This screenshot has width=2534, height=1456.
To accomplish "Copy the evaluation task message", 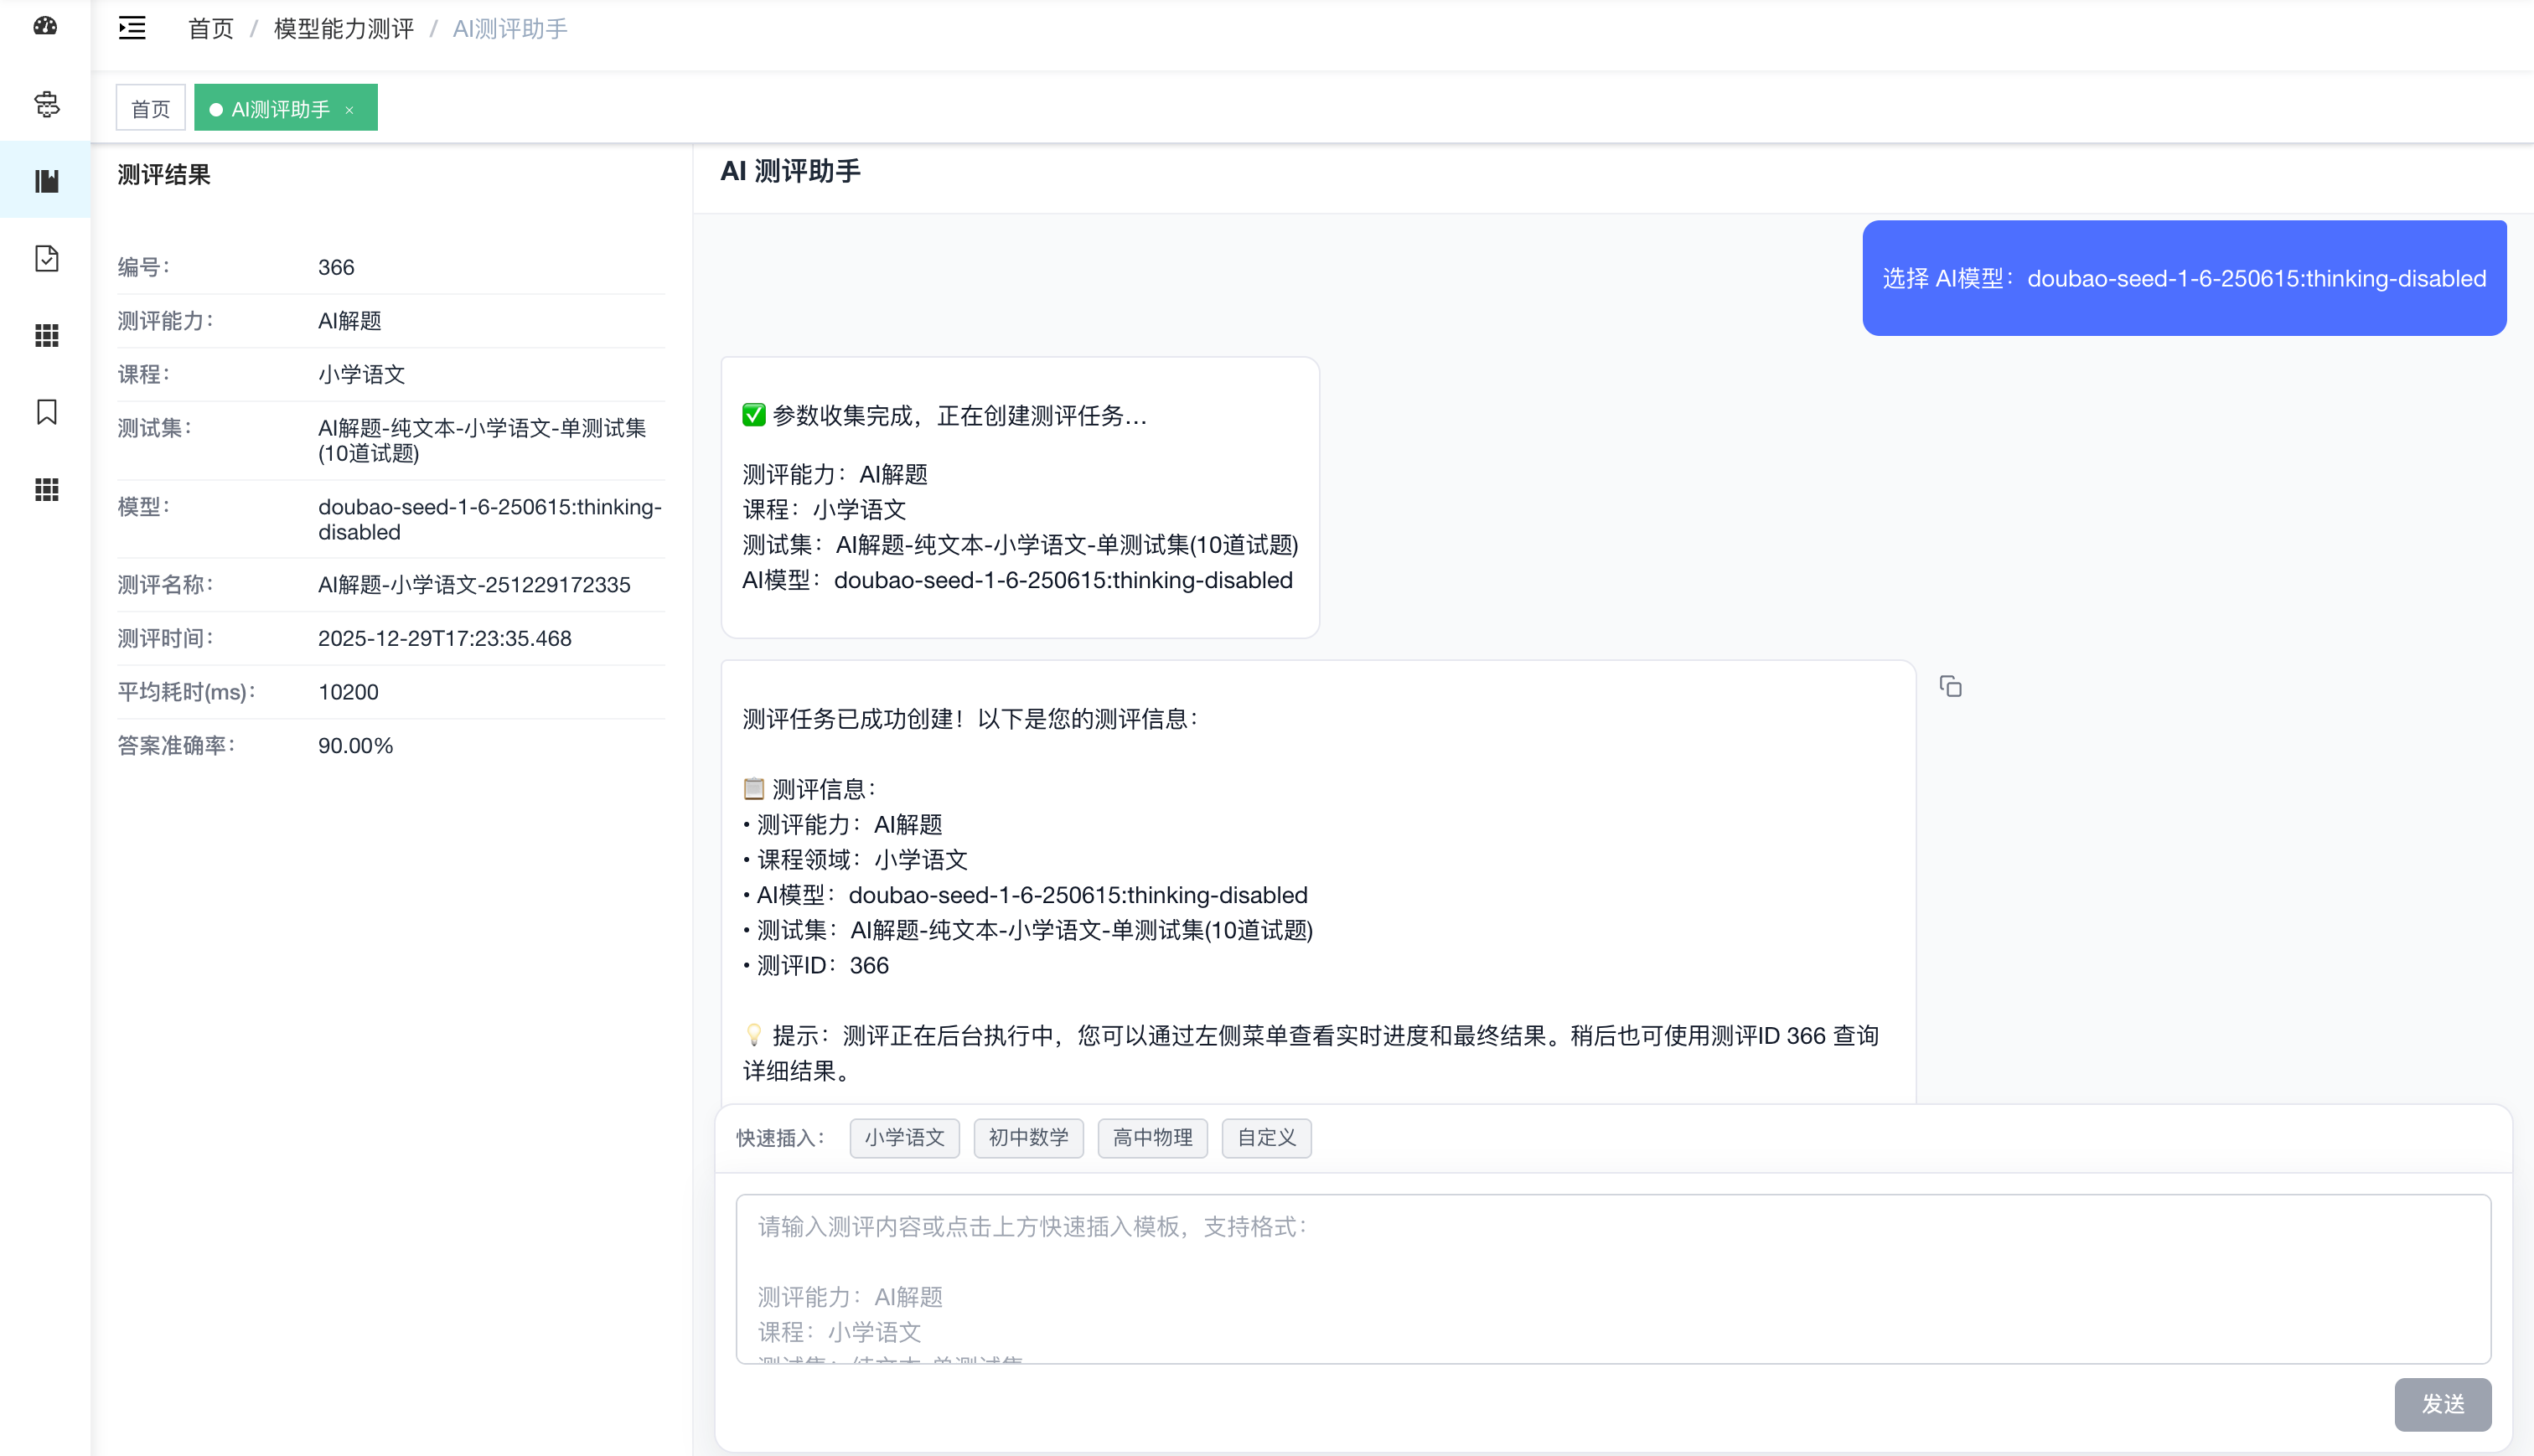I will 1950,687.
